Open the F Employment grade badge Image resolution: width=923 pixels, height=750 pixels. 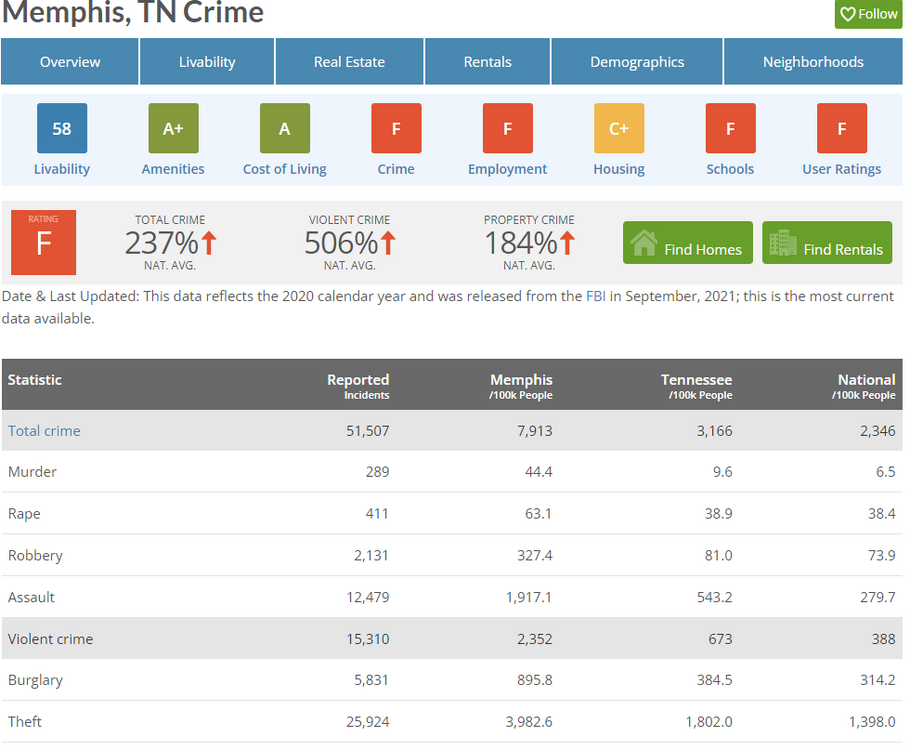point(507,129)
